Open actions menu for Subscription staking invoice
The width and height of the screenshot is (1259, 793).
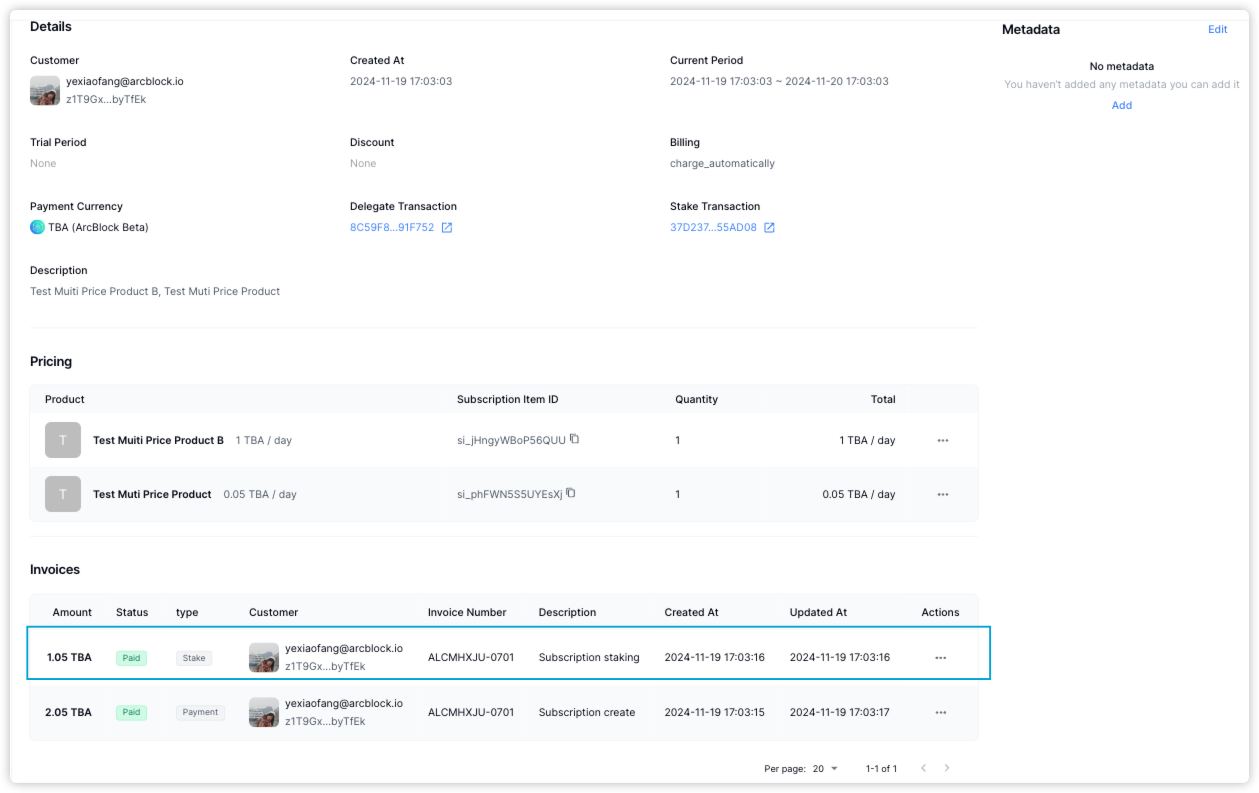[940, 658]
